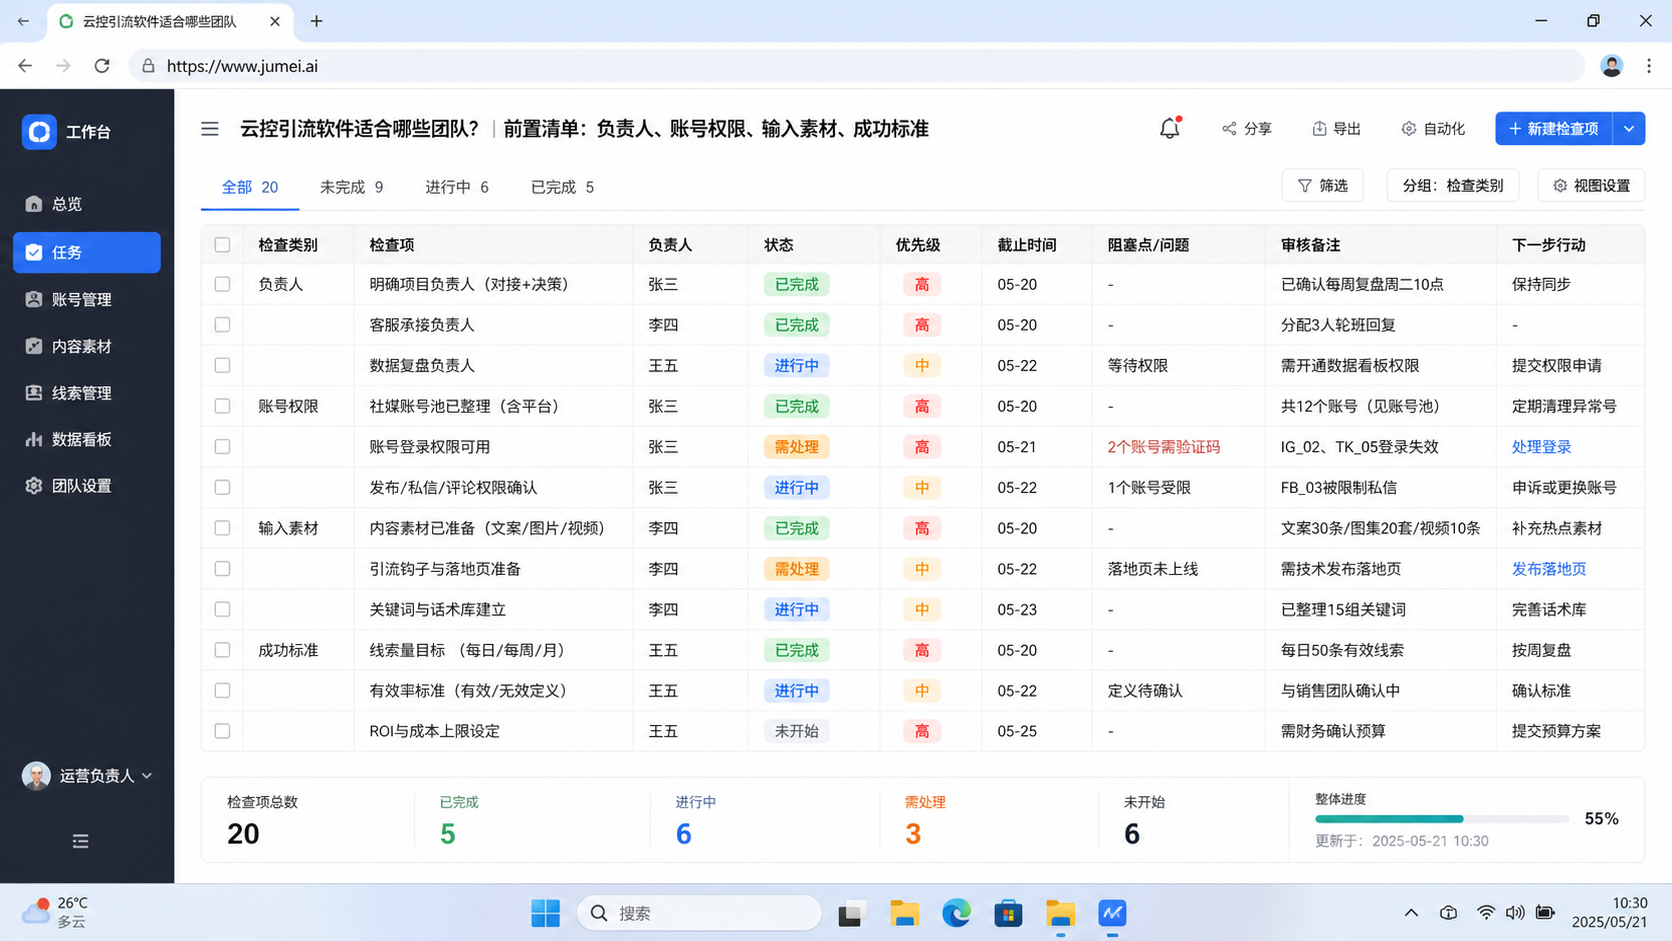Click the 整体进度 progress bar
1672x941 pixels.
(1441, 819)
